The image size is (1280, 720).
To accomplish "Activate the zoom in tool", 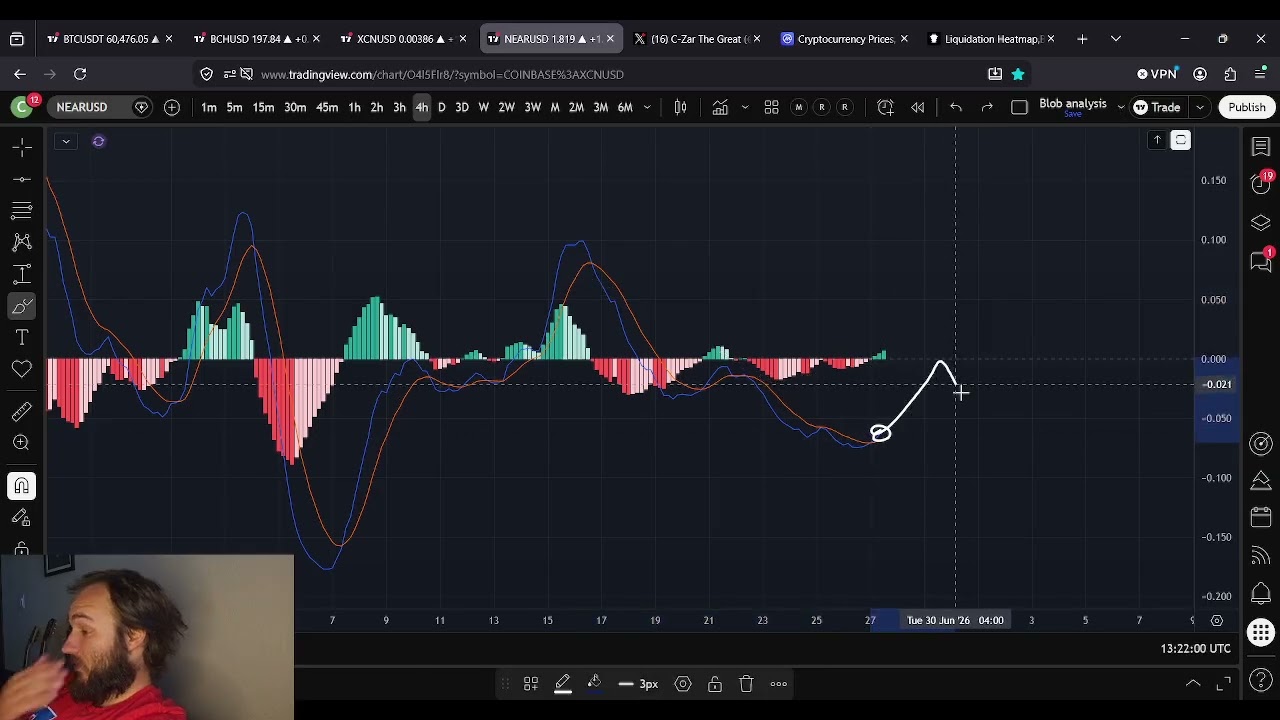I will (x=22, y=443).
